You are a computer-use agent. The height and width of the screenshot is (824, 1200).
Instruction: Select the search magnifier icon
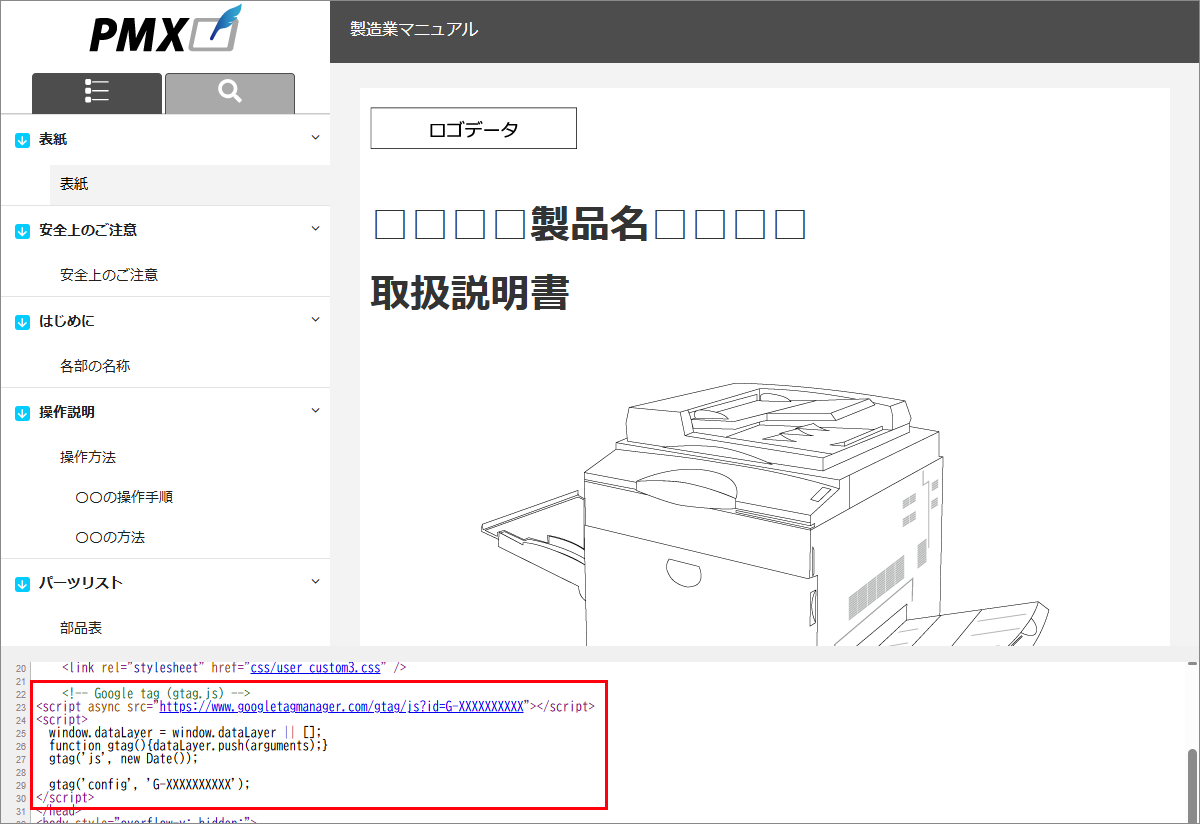click(x=229, y=92)
